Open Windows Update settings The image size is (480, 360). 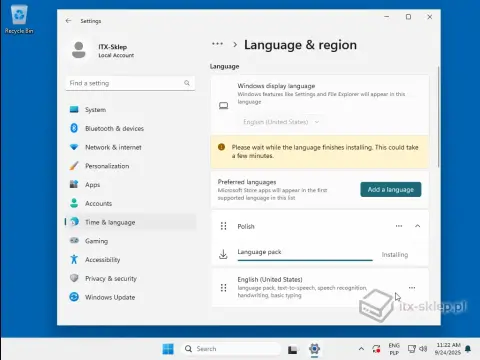[x=130, y=297]
